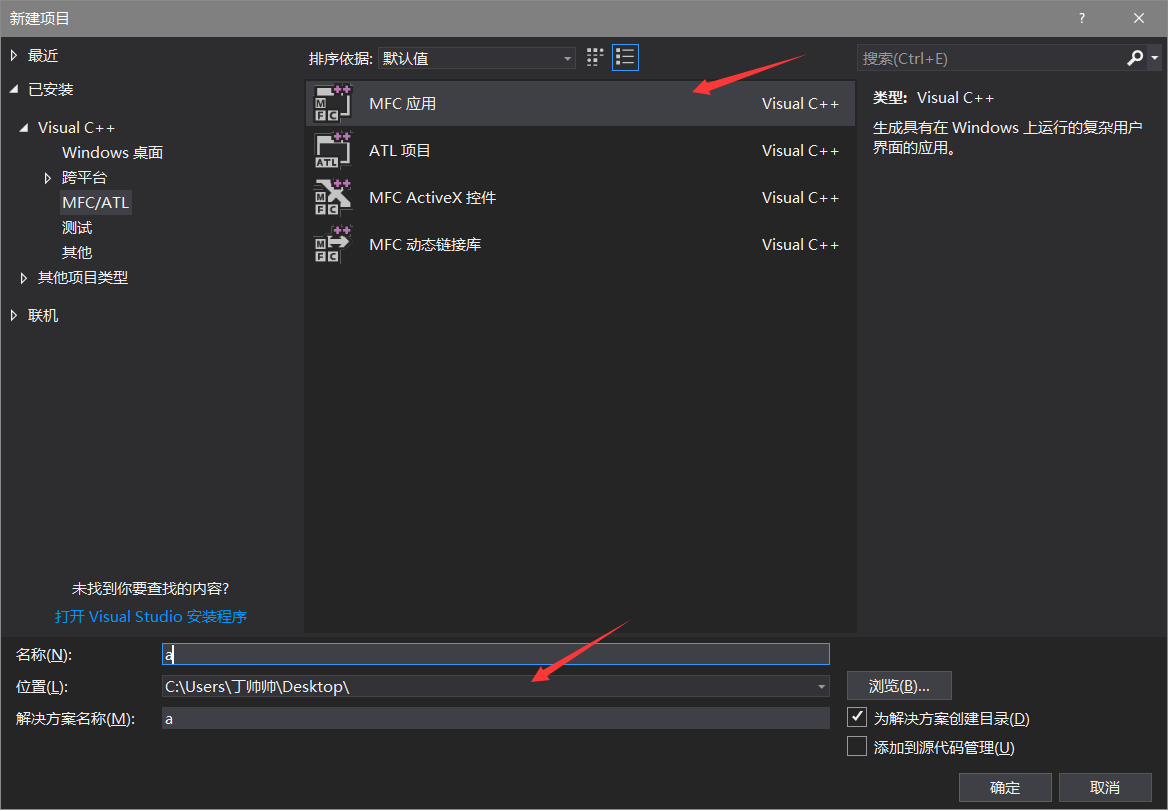Click 跨平台 label in the tree
The image size is (1168, 810).
click(85, 177)
